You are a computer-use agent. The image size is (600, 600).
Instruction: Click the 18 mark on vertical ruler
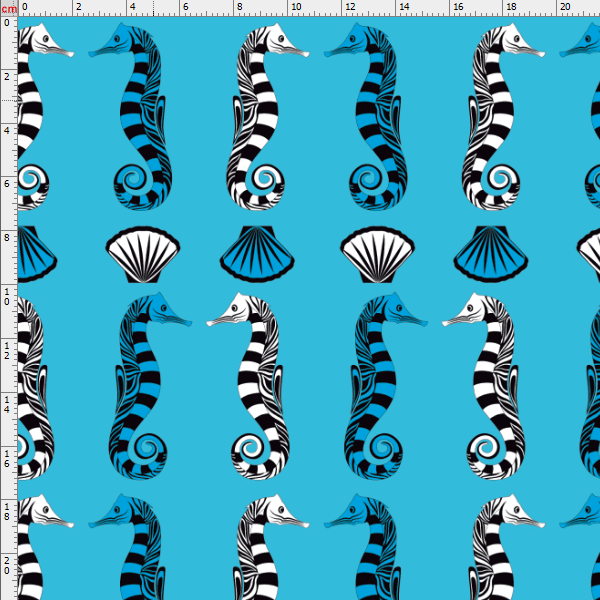point(7,512)
